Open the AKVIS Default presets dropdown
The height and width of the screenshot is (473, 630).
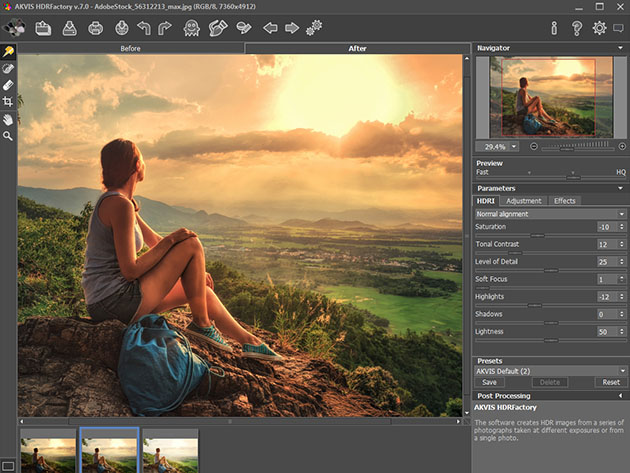pyautogui.click(x=549, y=371)
